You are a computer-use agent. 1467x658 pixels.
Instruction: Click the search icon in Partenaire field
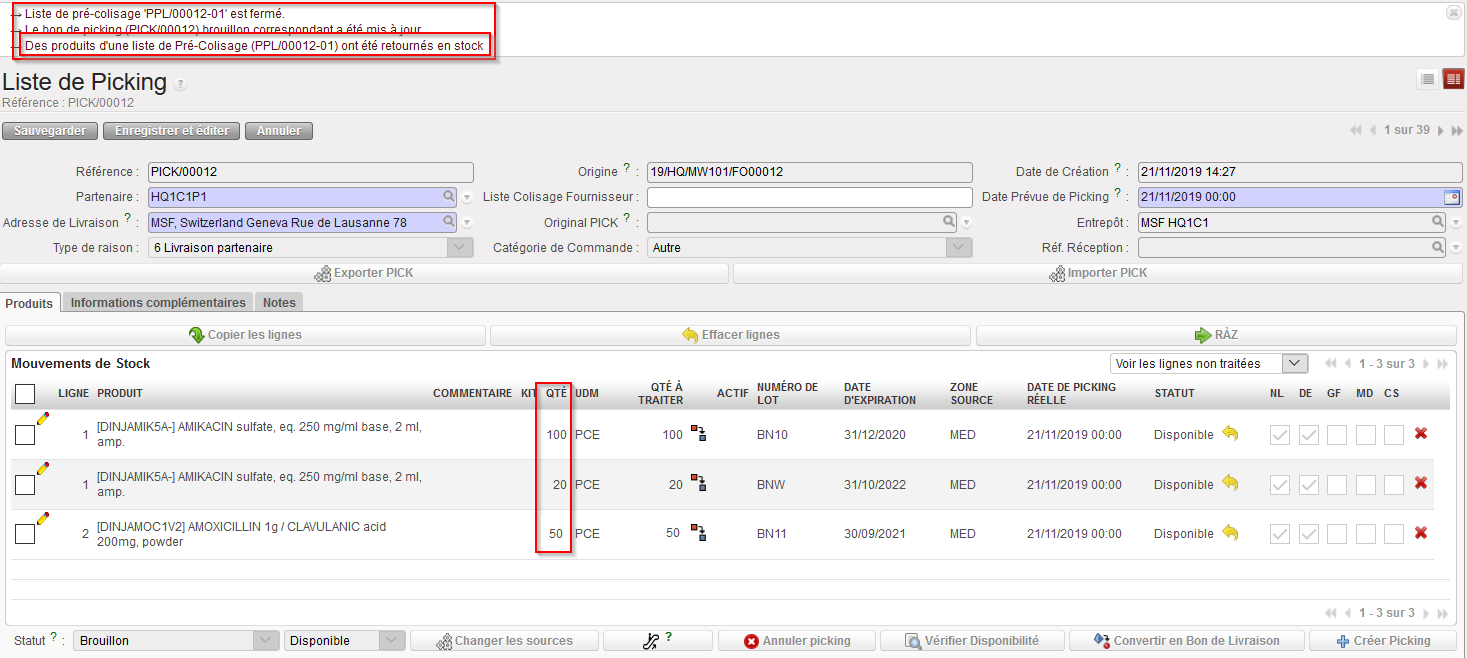coord(448,197)
